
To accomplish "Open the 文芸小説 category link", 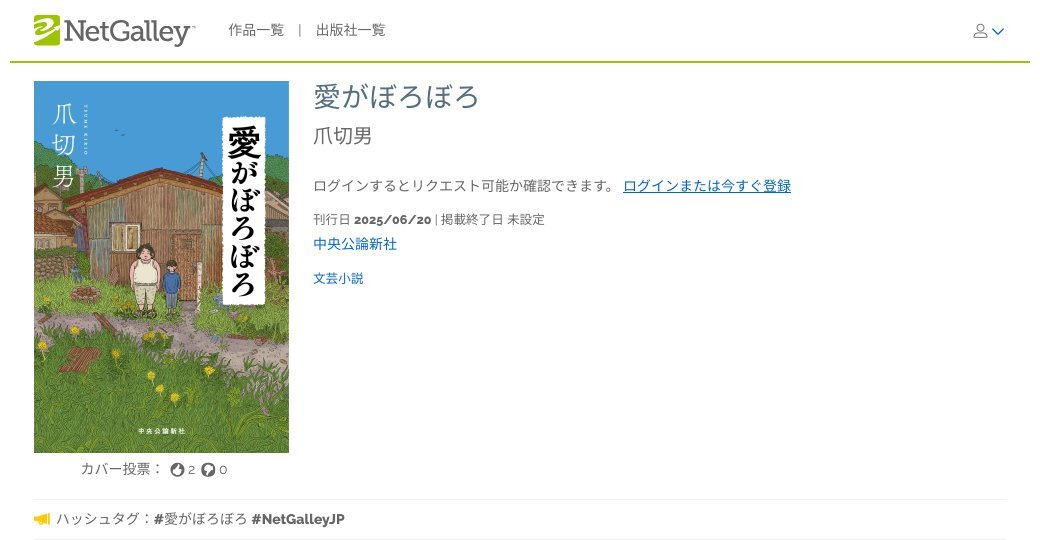I will [x=338, y=279].
